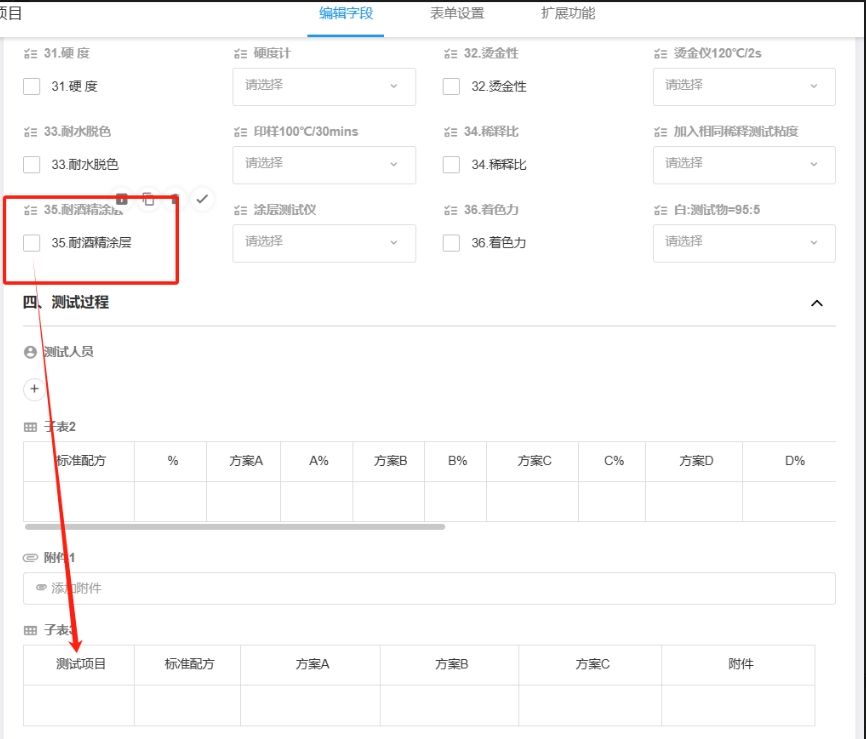The width and height of the screenshot is (866, 739).
Task: Open the 烫金仪120°C/2s dropdown
Action: pos(744,86)
